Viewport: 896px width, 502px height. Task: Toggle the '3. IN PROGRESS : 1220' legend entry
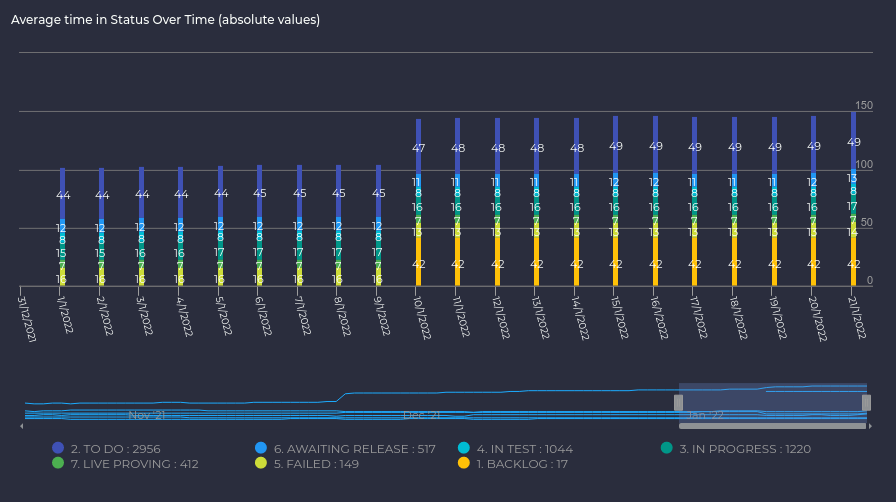click(735, 449)
